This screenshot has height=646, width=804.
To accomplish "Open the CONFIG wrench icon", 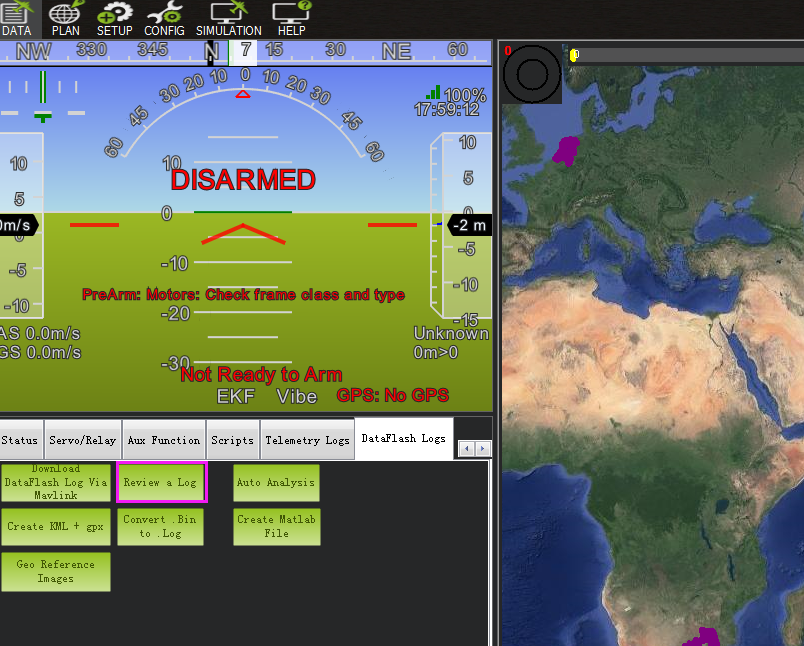I will pos(164,18).
